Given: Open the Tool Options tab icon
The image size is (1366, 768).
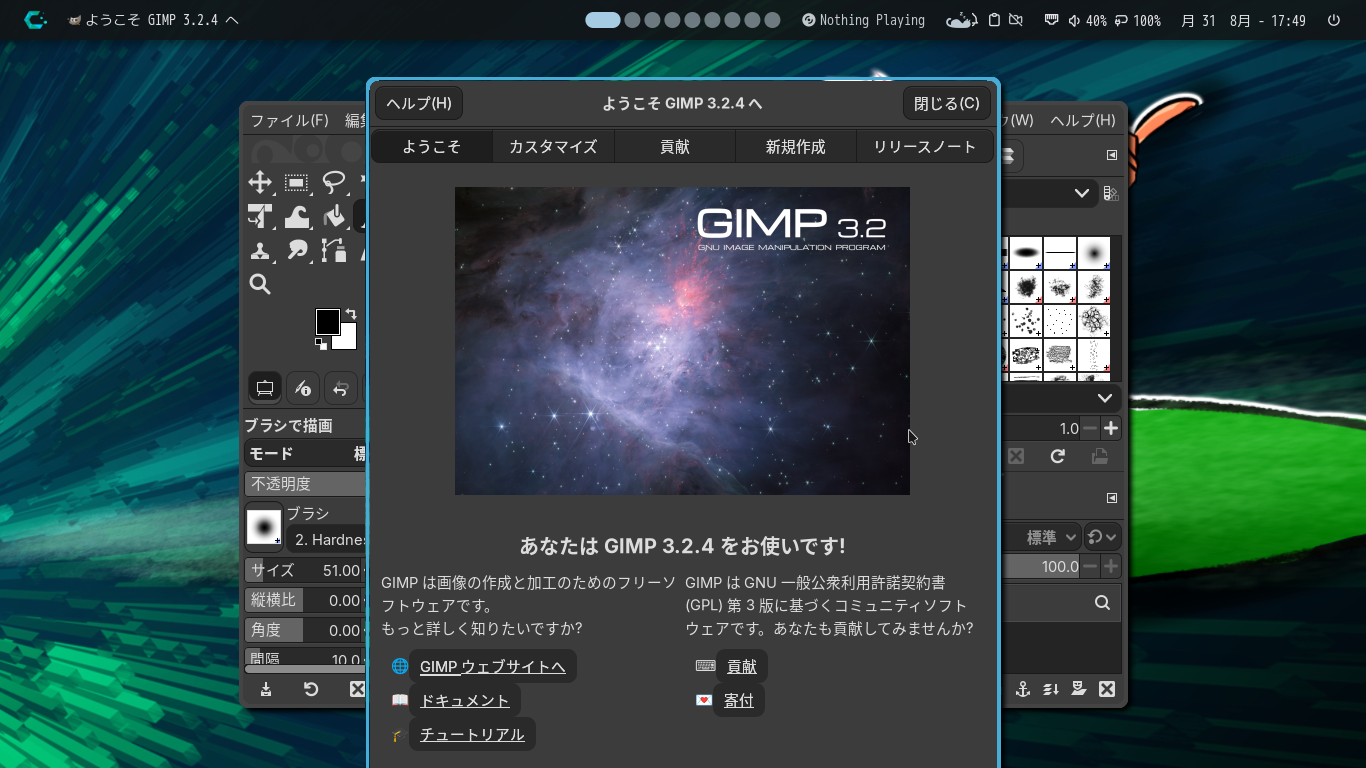Looking at the screenshot, I should 265,388.
